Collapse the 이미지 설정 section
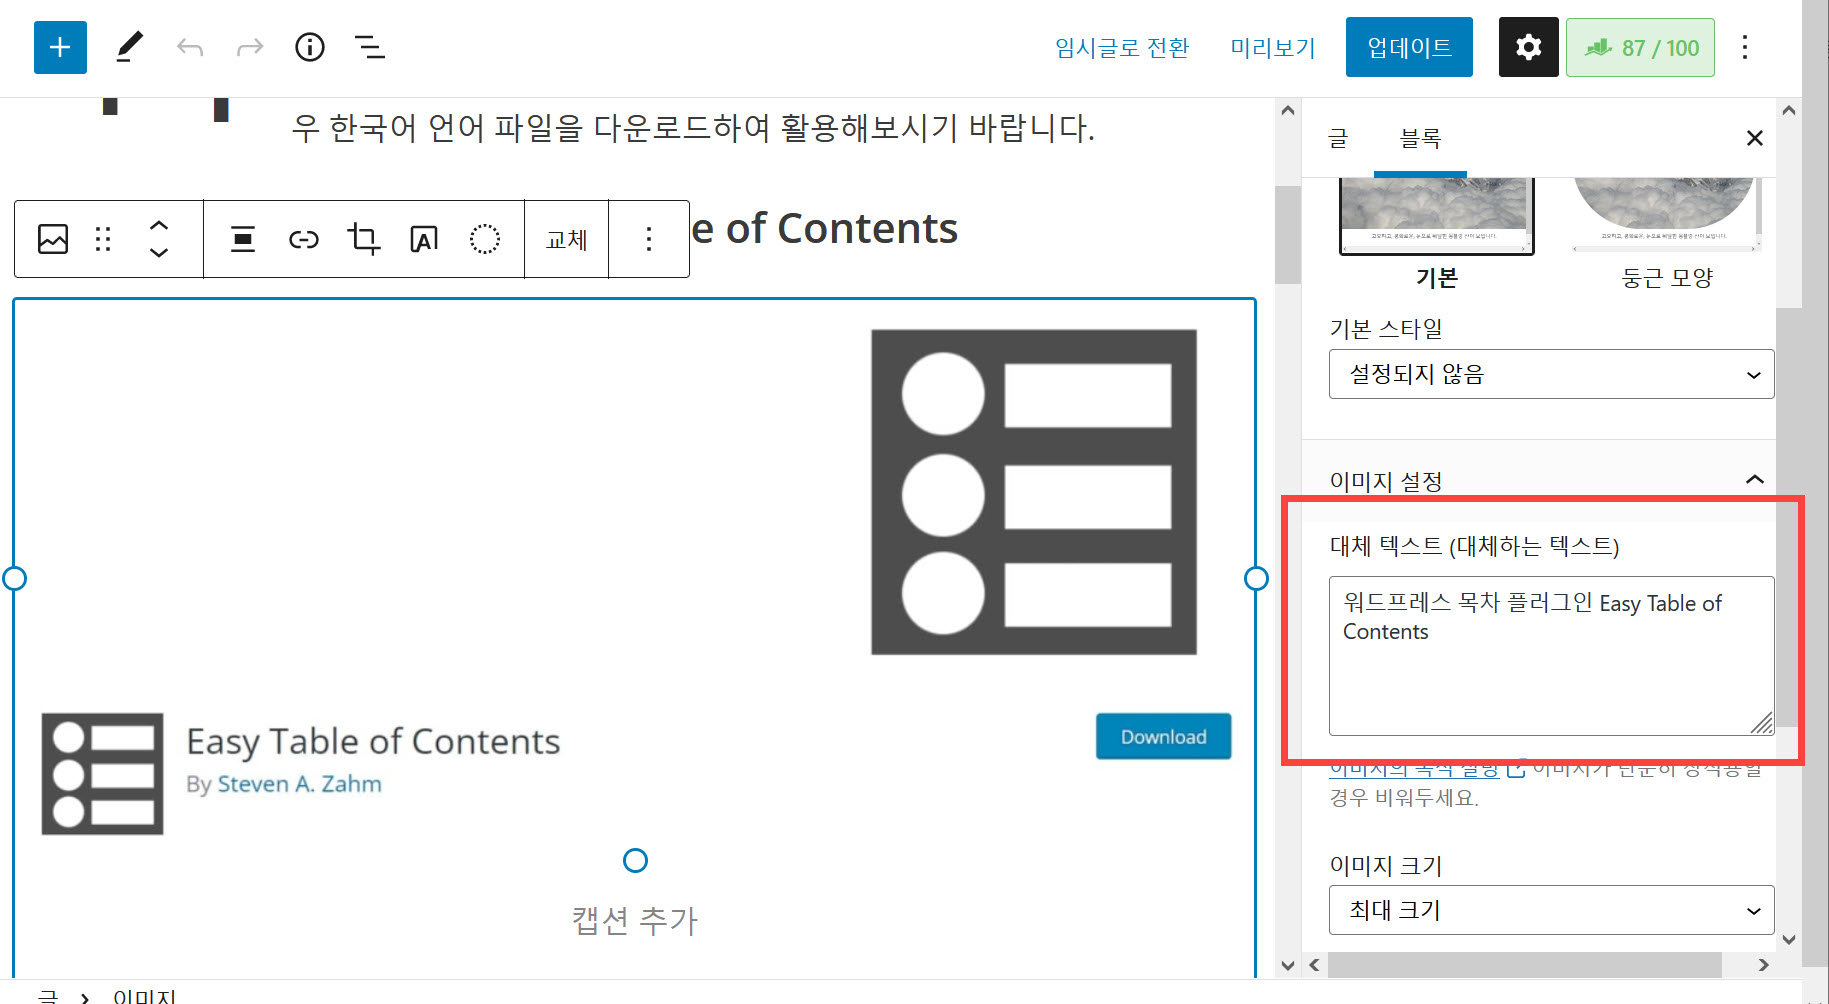Image resolution: width=1829 pixels, height=1004 pixels. point(1753,480)
